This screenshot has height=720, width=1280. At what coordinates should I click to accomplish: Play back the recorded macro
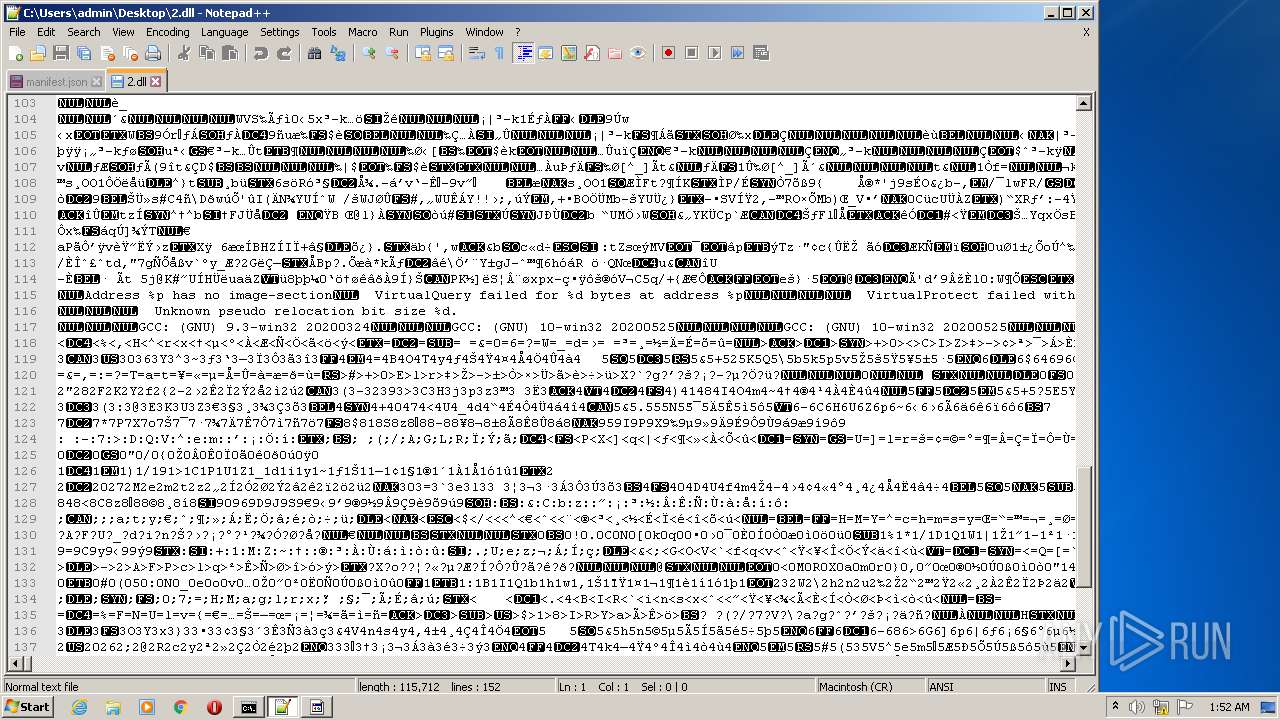(x=714, y=53)
